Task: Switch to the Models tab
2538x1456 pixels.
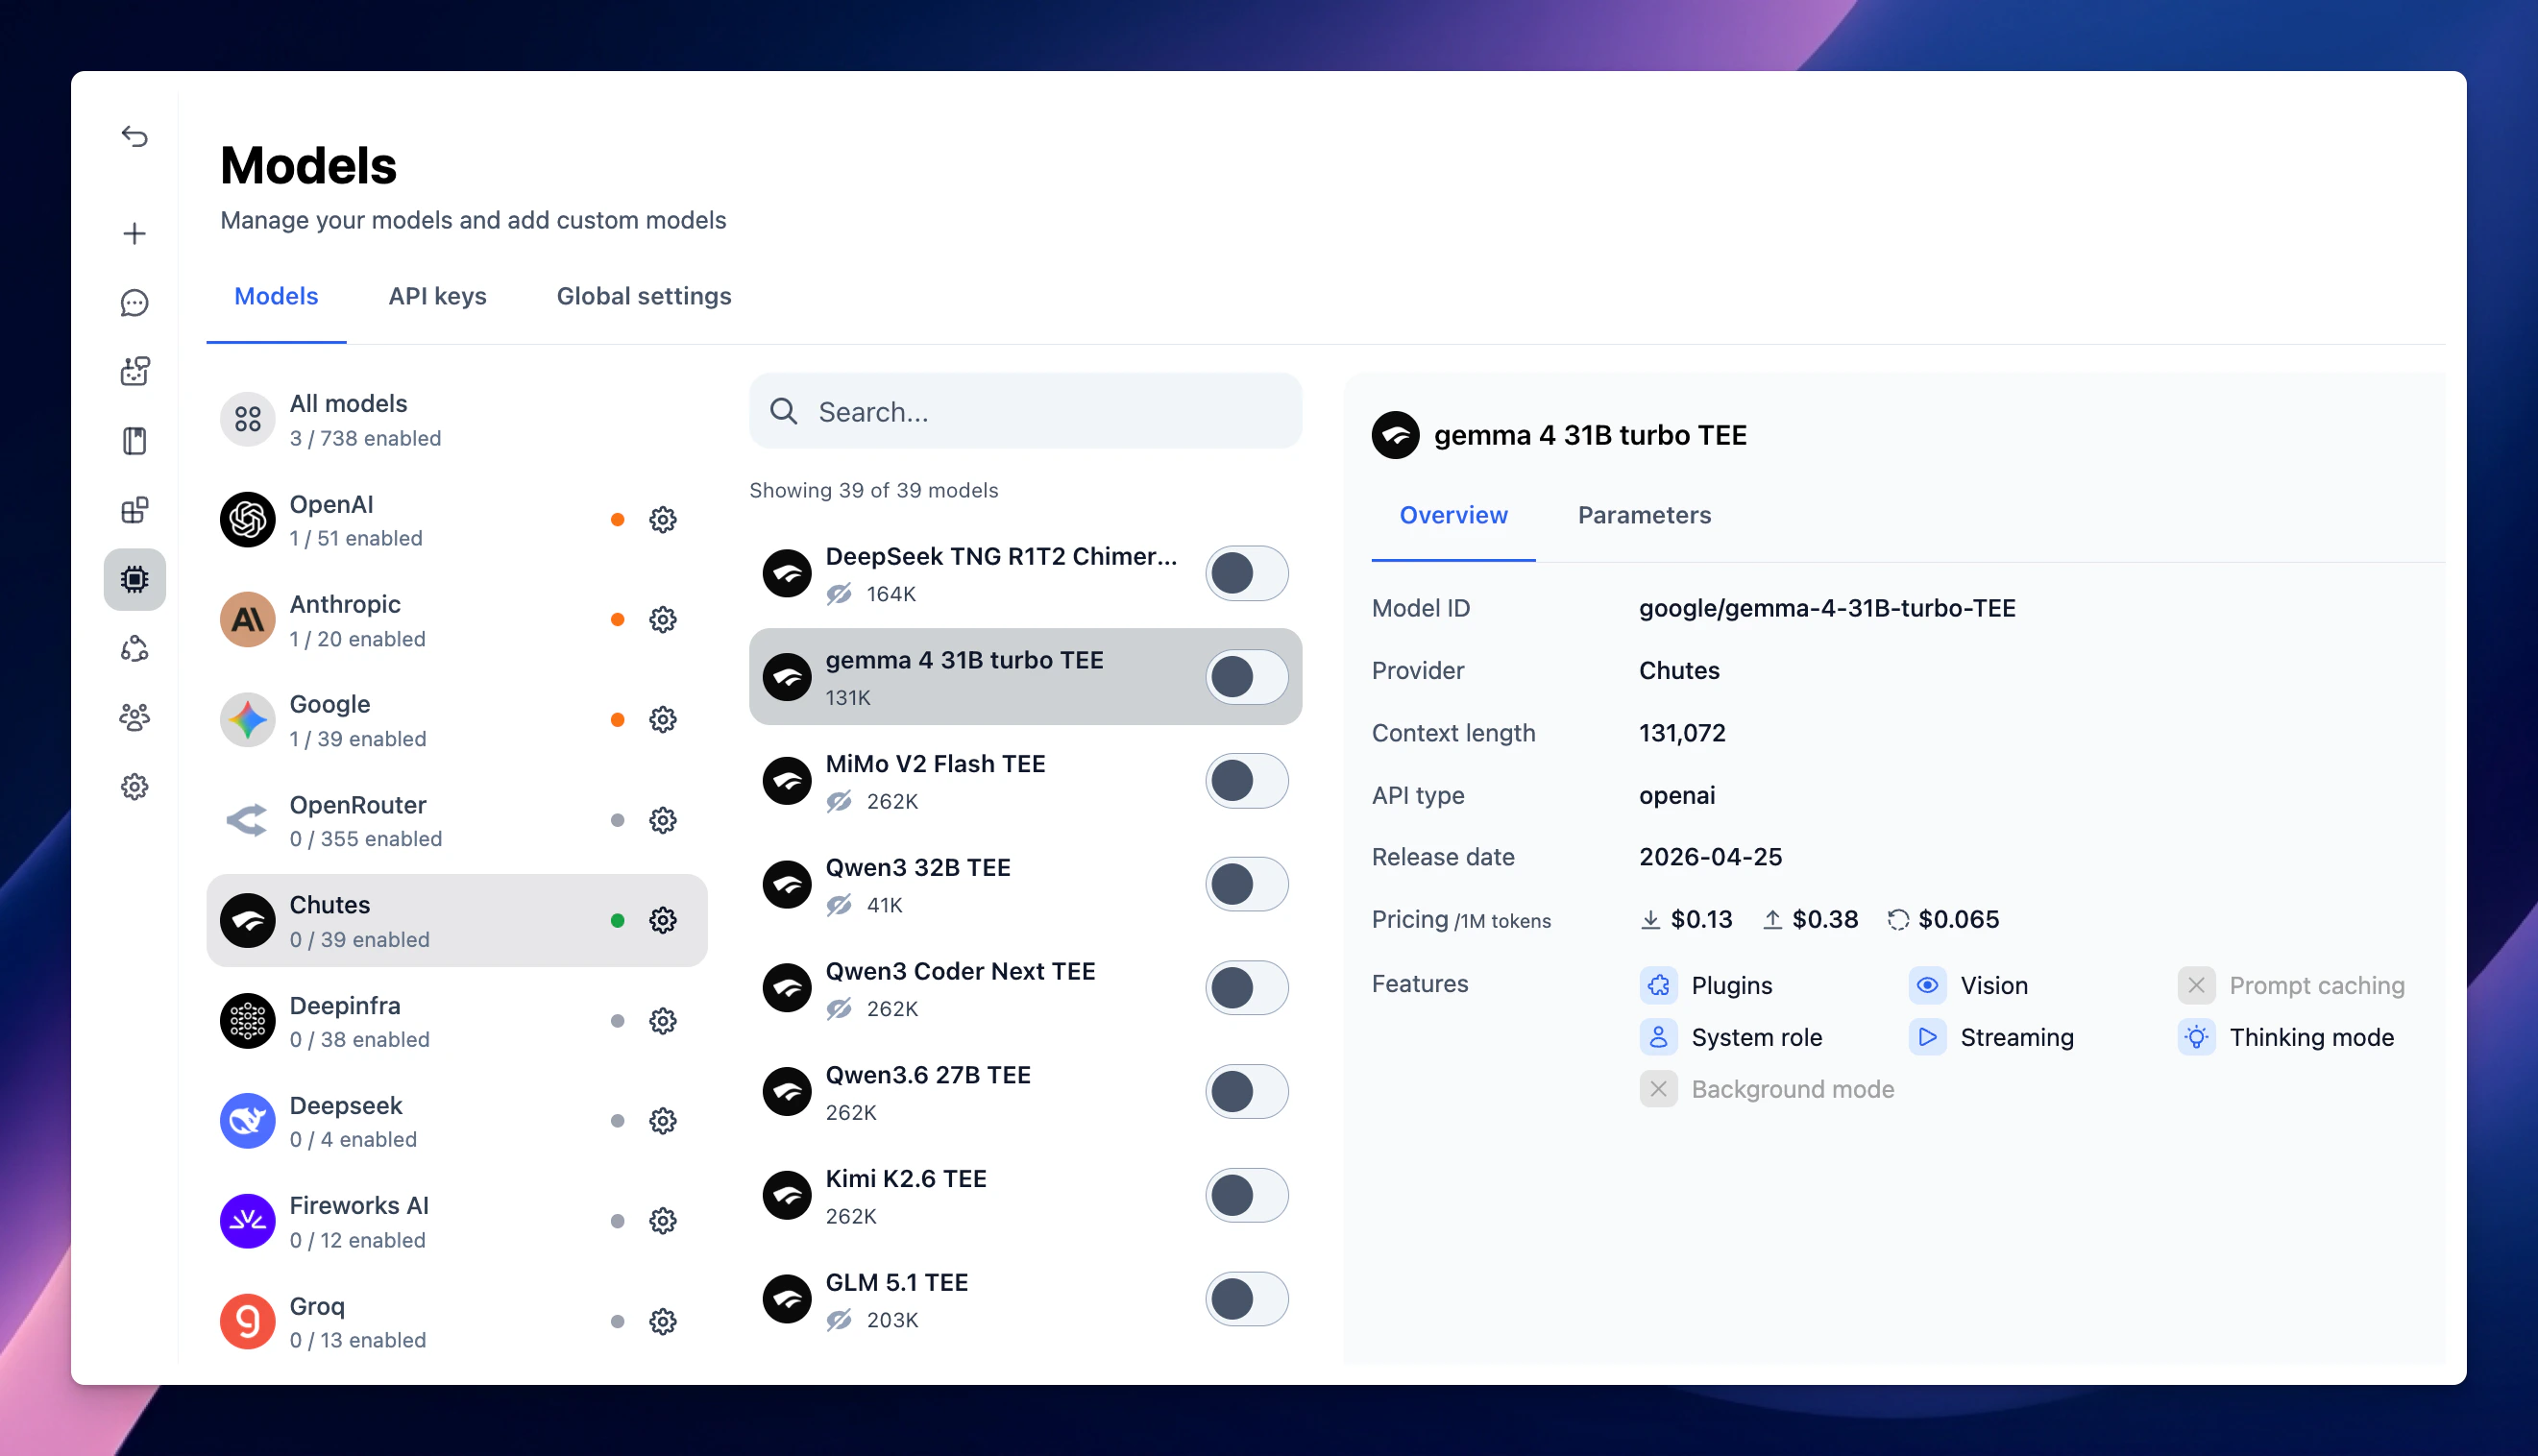Action: click(276, 296)
